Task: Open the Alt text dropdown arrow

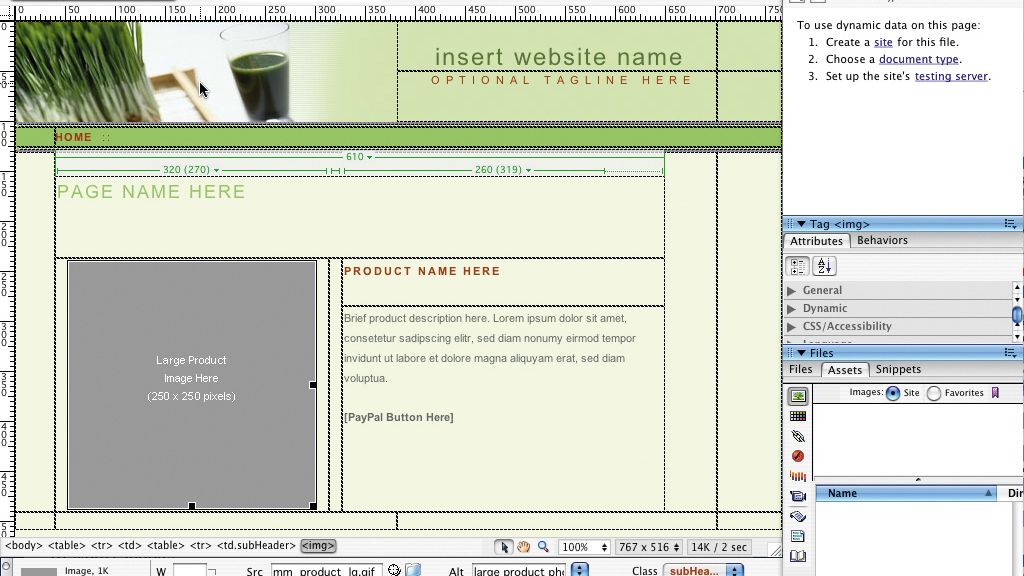Action: 579,570
